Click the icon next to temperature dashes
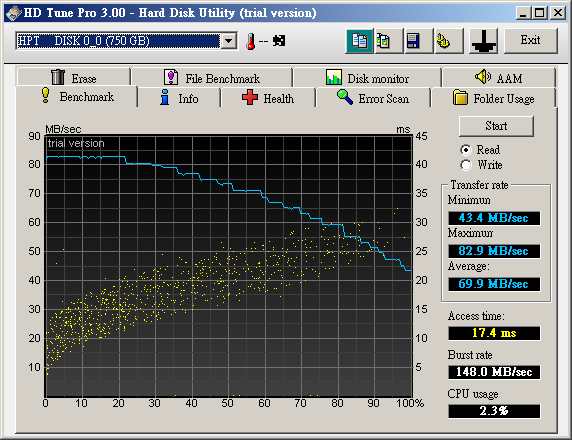Screen dimensions: 572x440 tap(279, 41)
